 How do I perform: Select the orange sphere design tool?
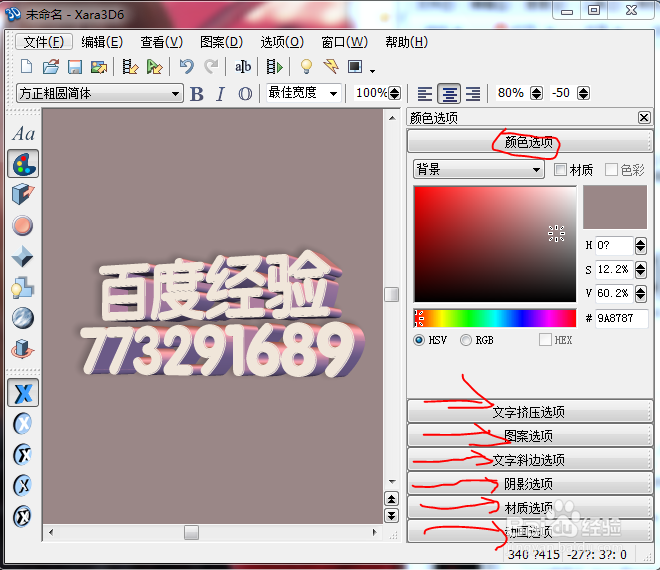[23, 226]
